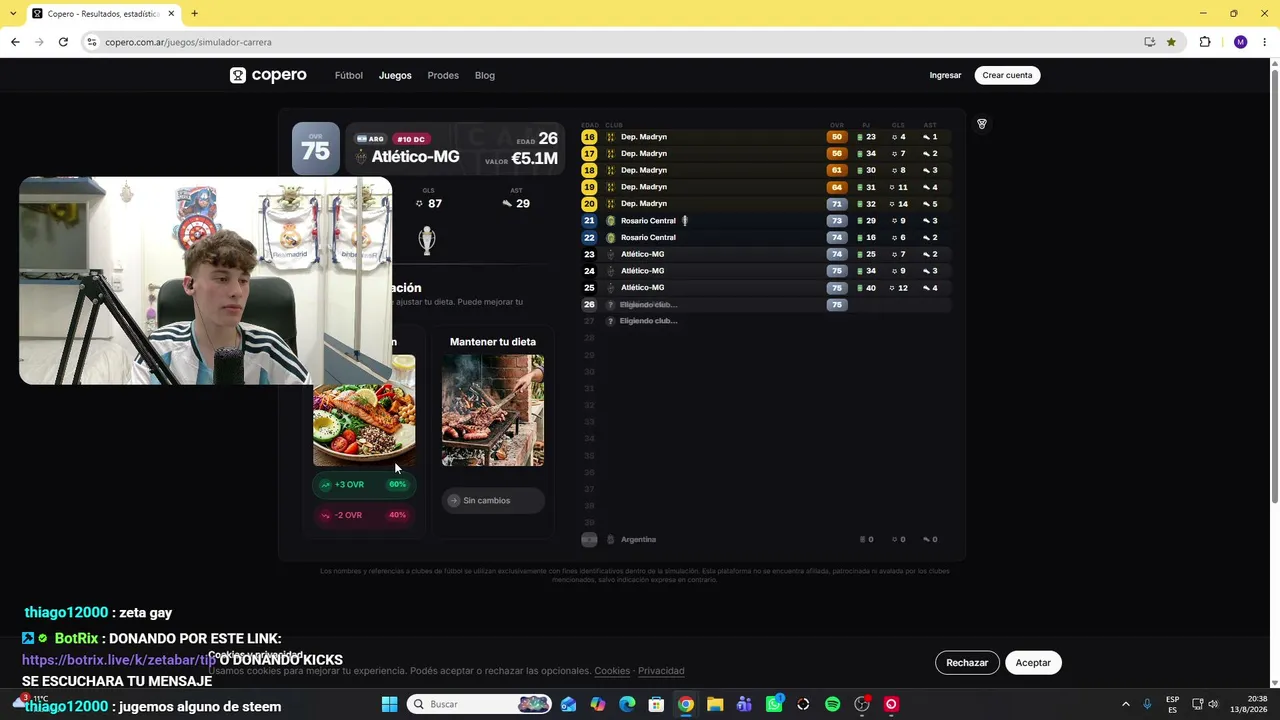Select the age 22 Rosario Central row
Viewport: 1280px width, 720px height.
tap(764, 237)
